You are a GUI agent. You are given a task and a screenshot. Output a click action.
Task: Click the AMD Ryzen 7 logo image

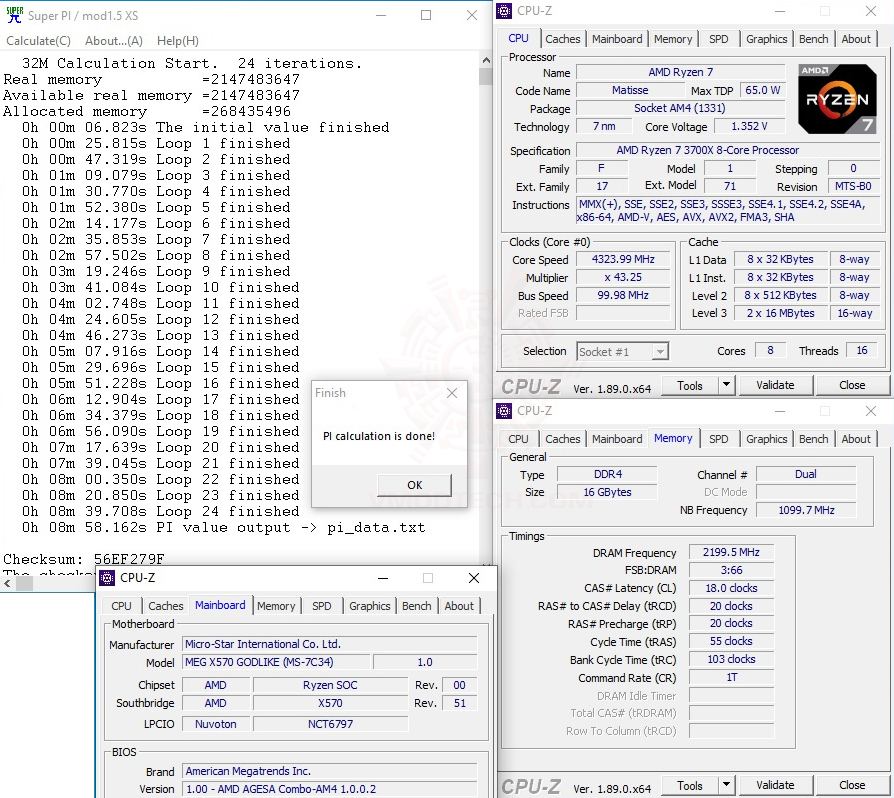(x=837, y=100)
